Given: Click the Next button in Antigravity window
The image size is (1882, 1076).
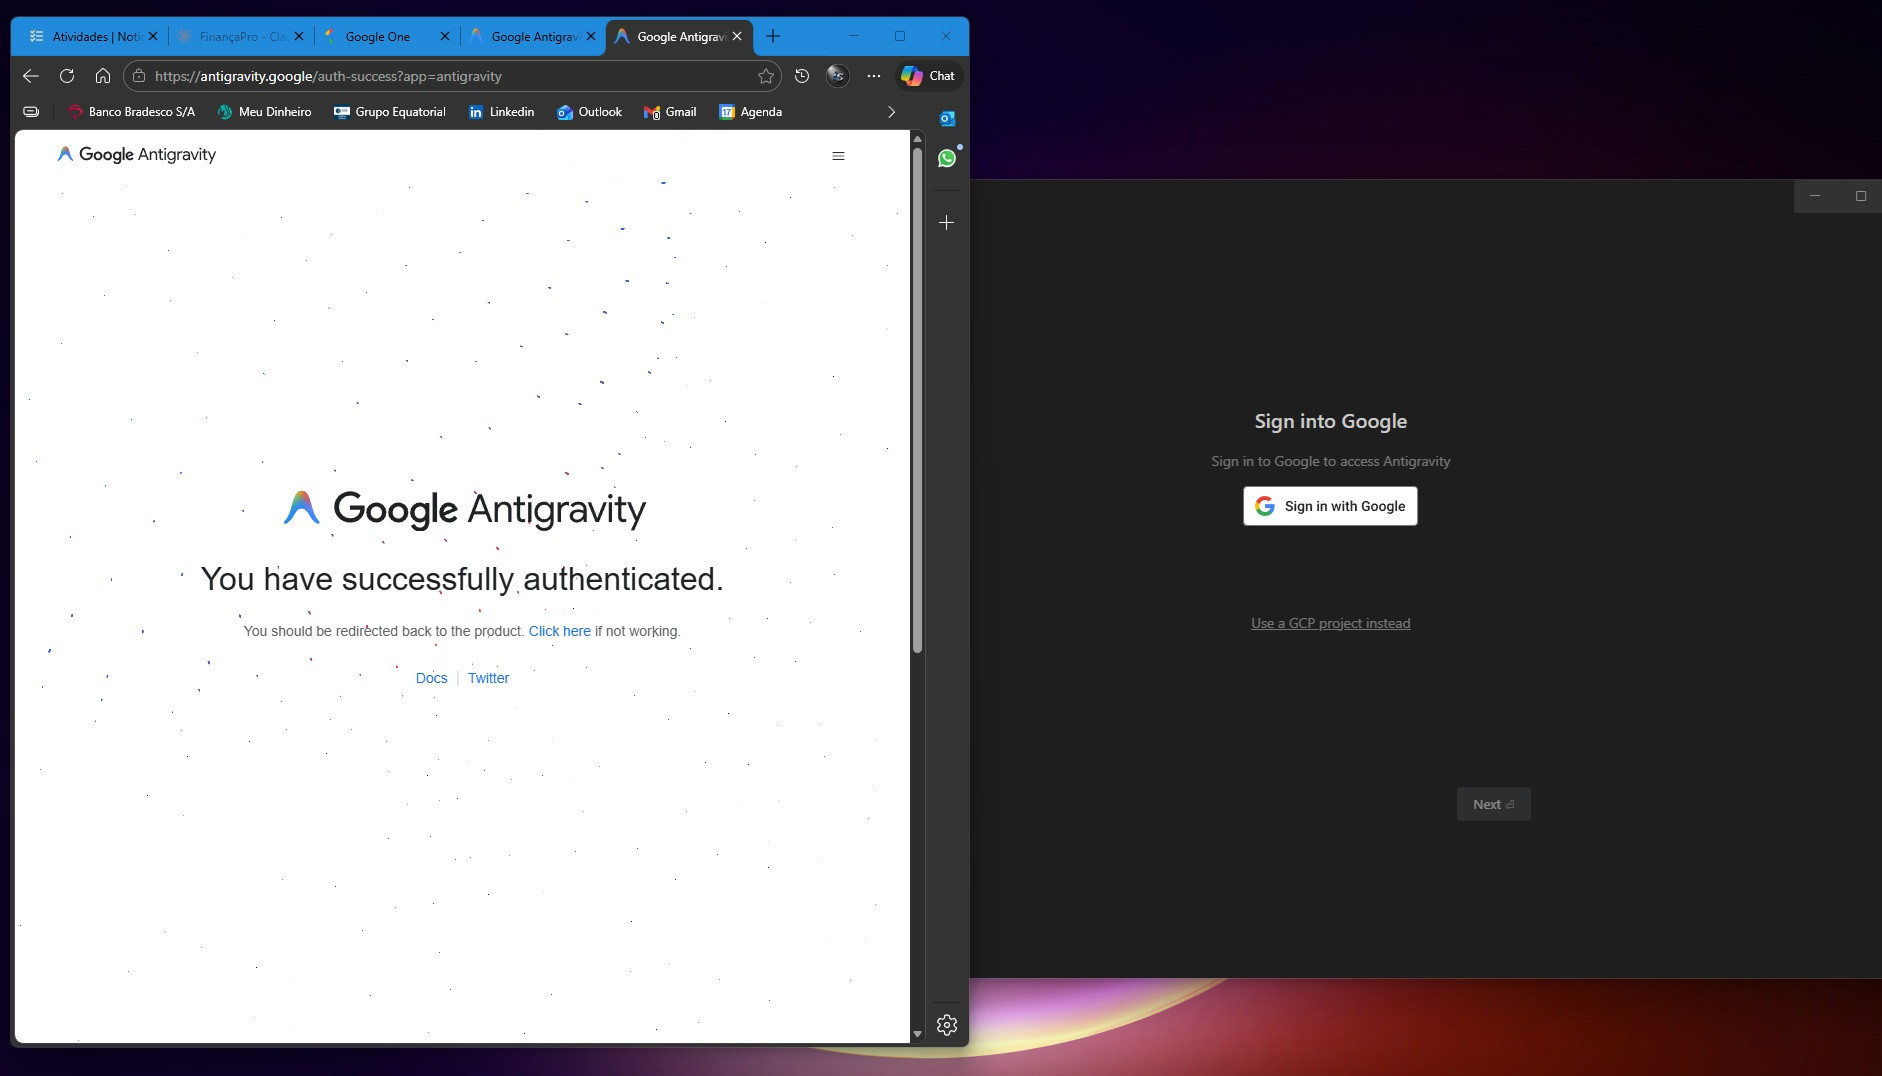Looking at the screenshot, I should (1493, 804).
